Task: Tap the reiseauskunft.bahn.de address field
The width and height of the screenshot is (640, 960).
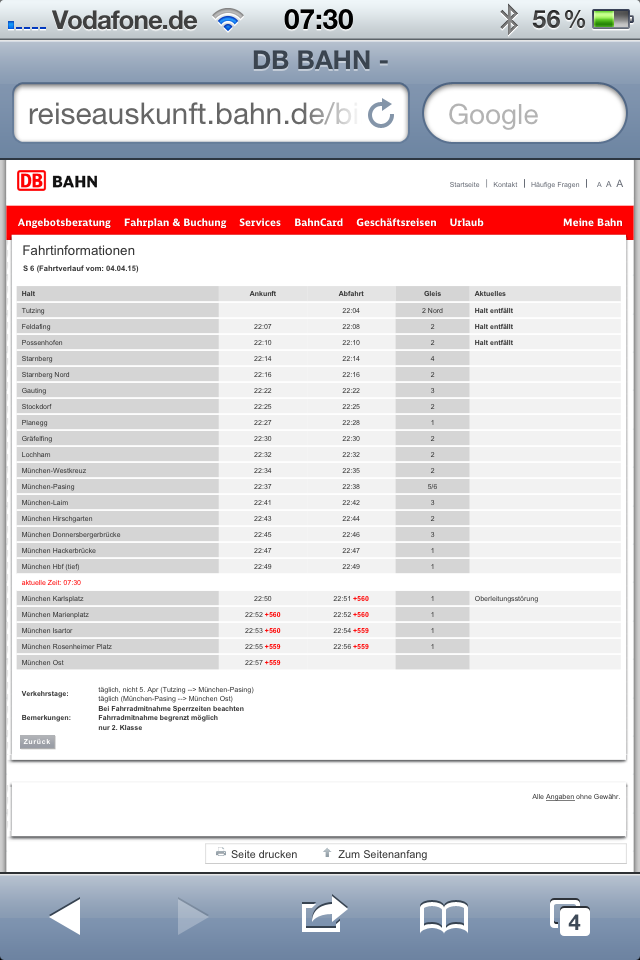Action: click(x=211, y=113)
